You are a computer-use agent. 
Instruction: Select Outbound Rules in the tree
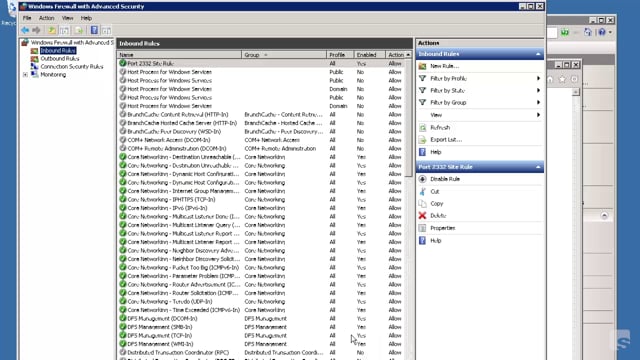coord(60,59)
